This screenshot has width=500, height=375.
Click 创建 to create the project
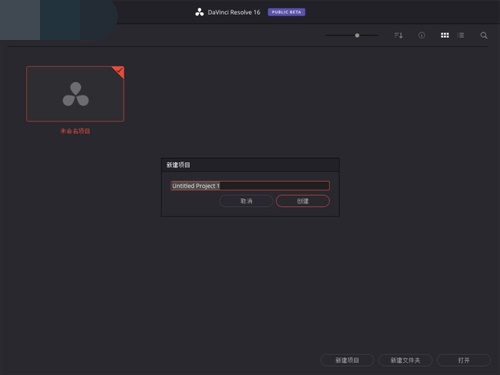click(303, 201)
